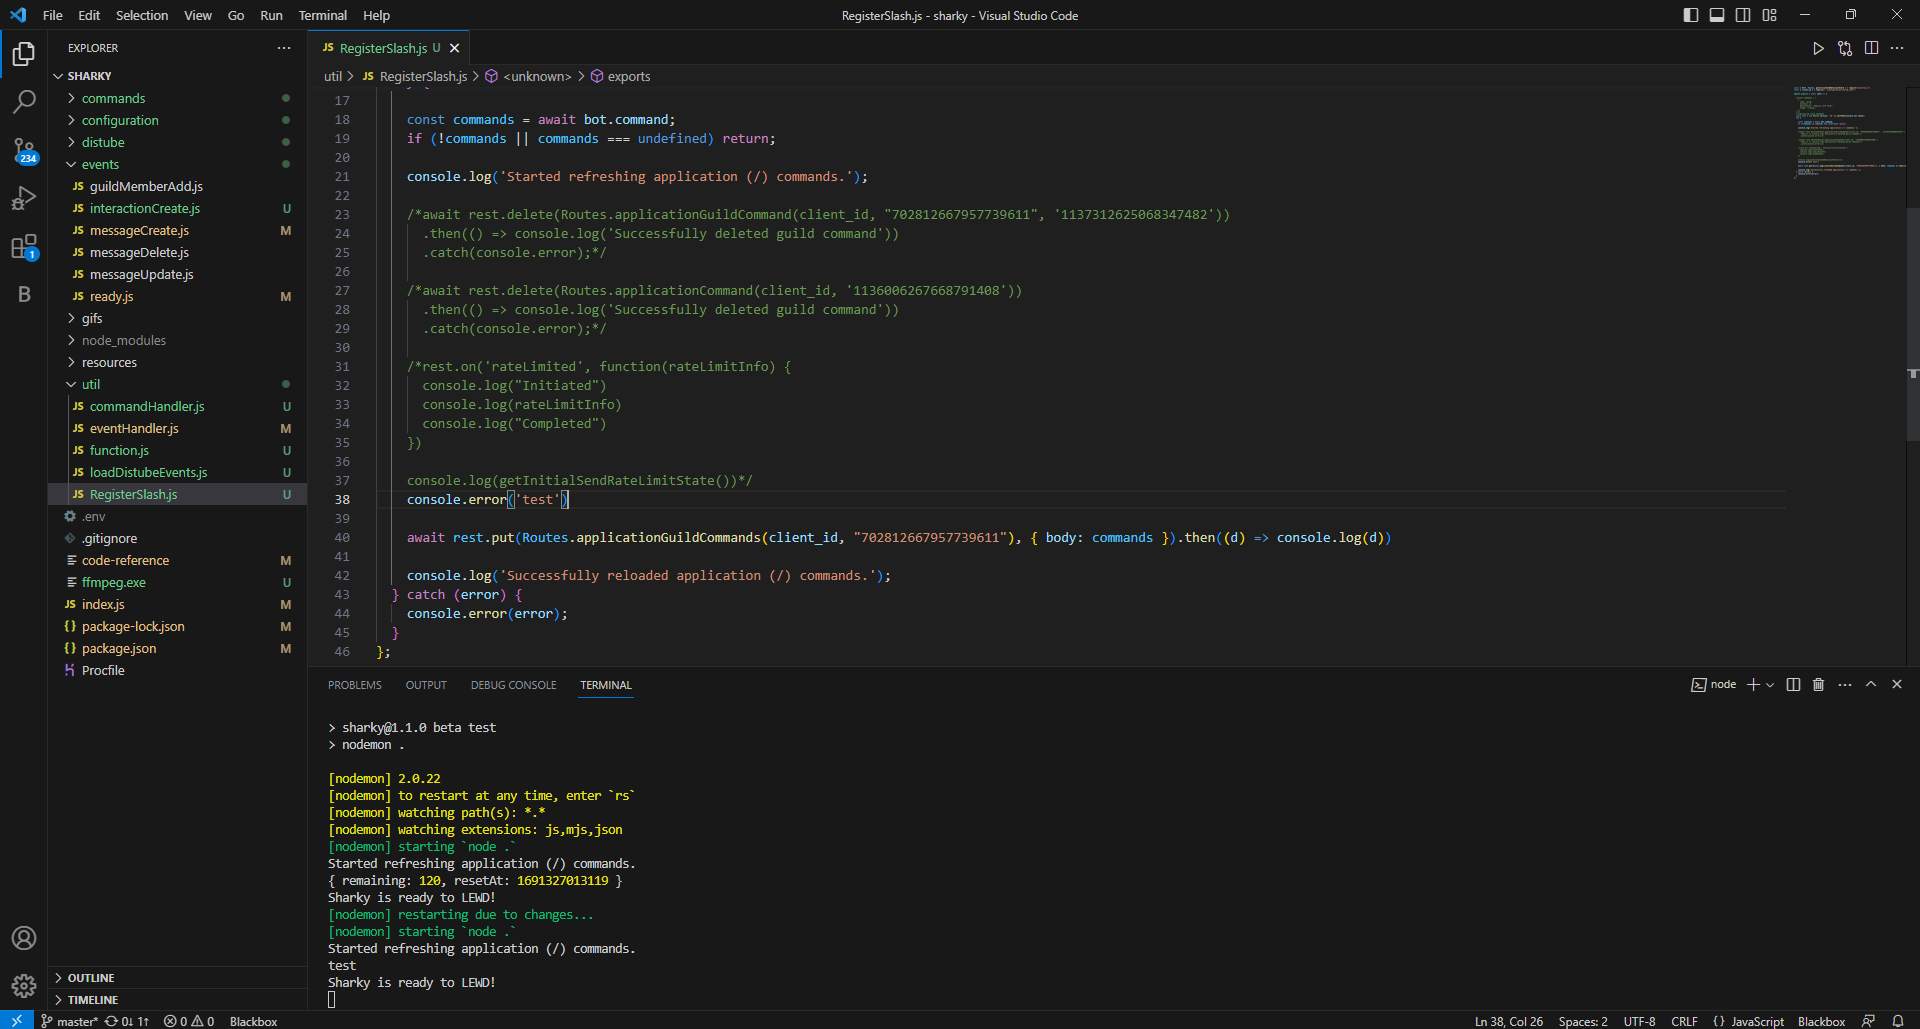Open editor more actions ellipsis

(x=1897, y=48)
